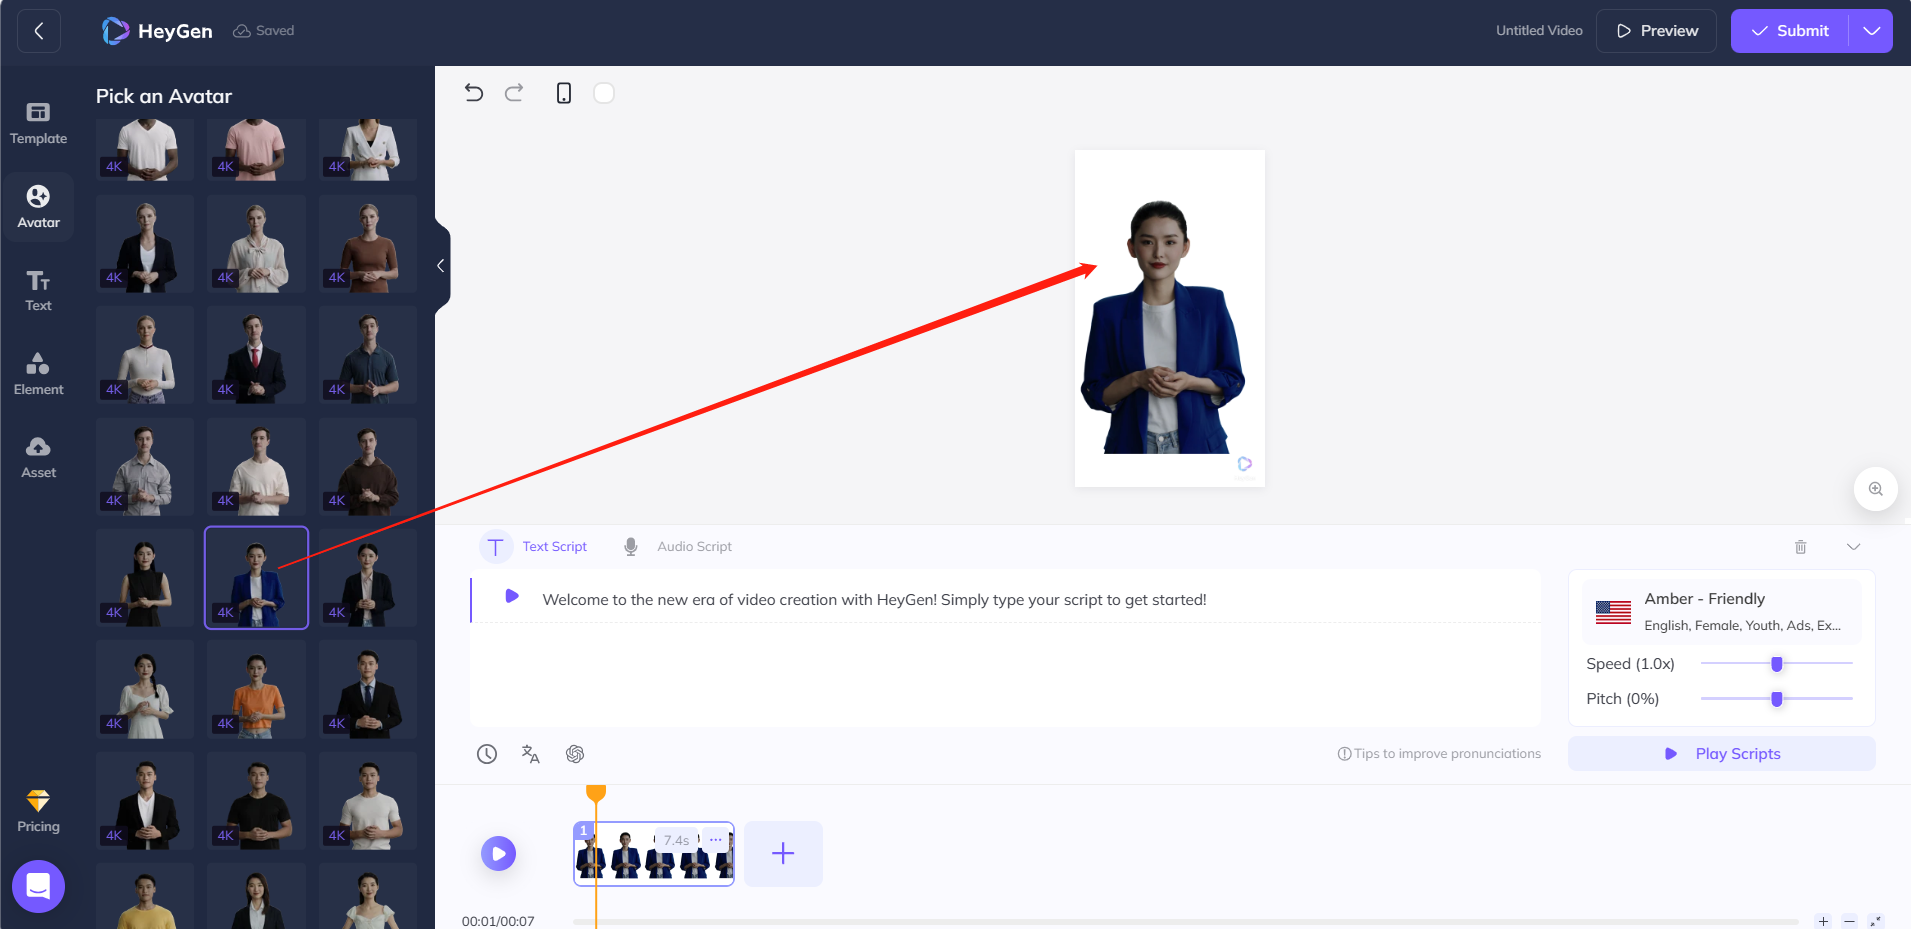Switch to the Audio Script tab

[x=678, y=547]
